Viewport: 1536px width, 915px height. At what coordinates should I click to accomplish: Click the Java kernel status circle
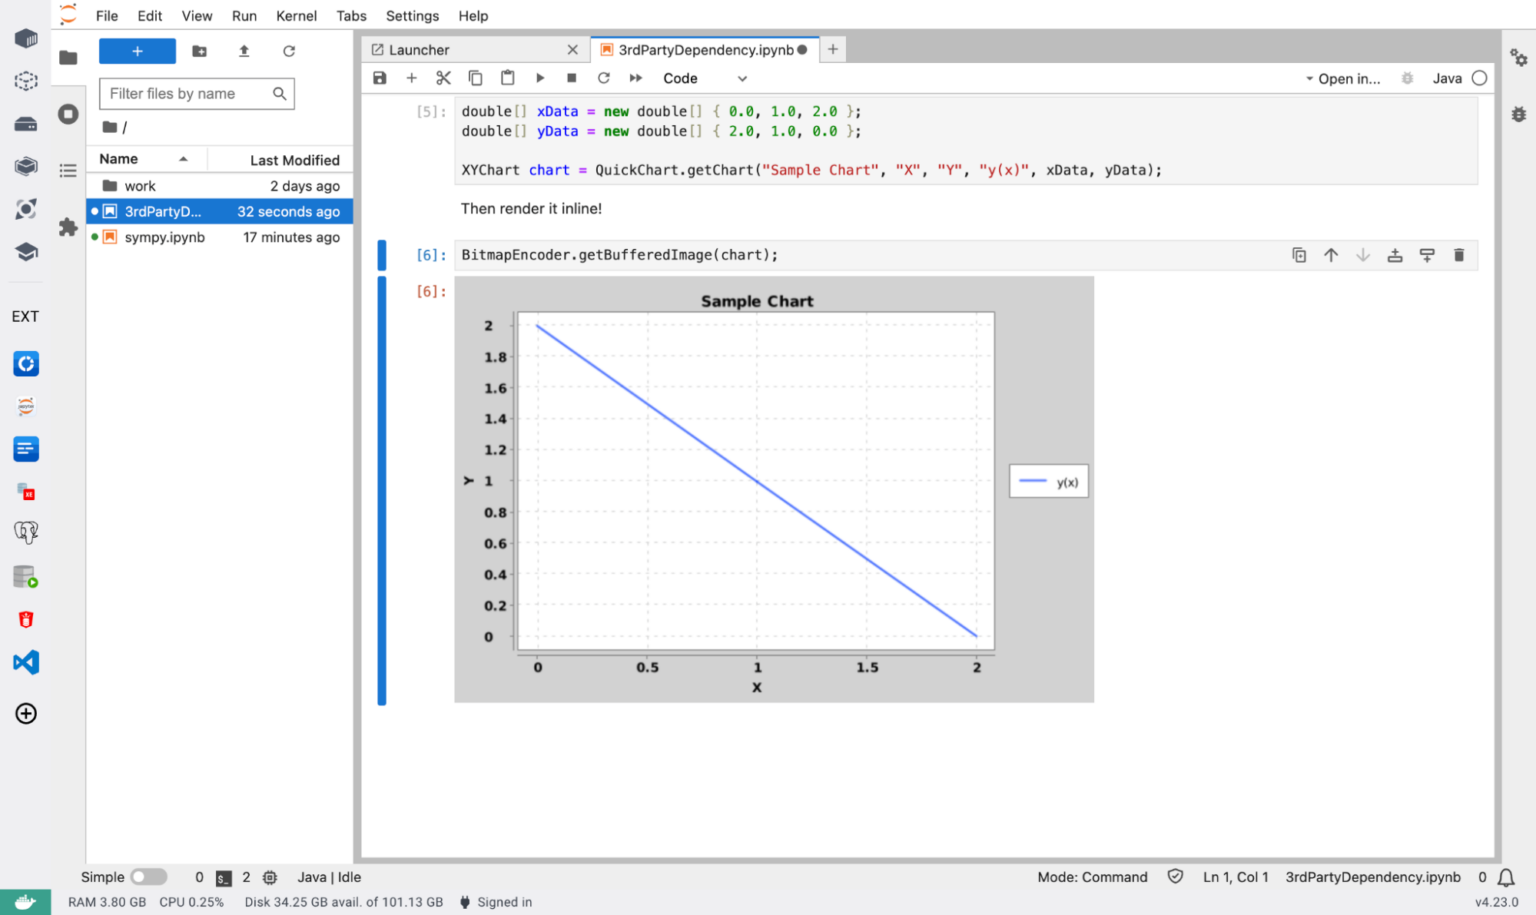[1480, 78]
